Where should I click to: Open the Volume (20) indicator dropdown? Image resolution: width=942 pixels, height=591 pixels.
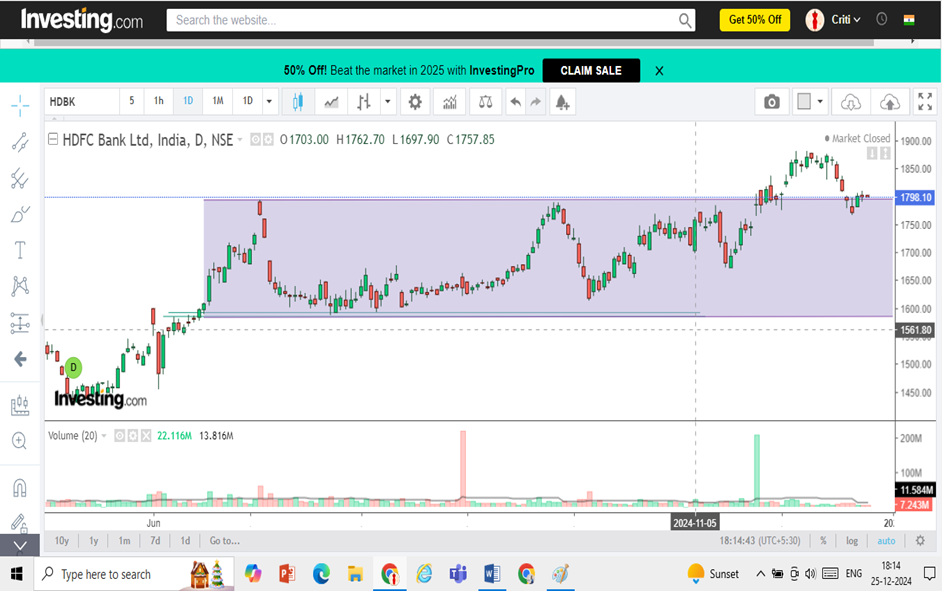point(104,436)
